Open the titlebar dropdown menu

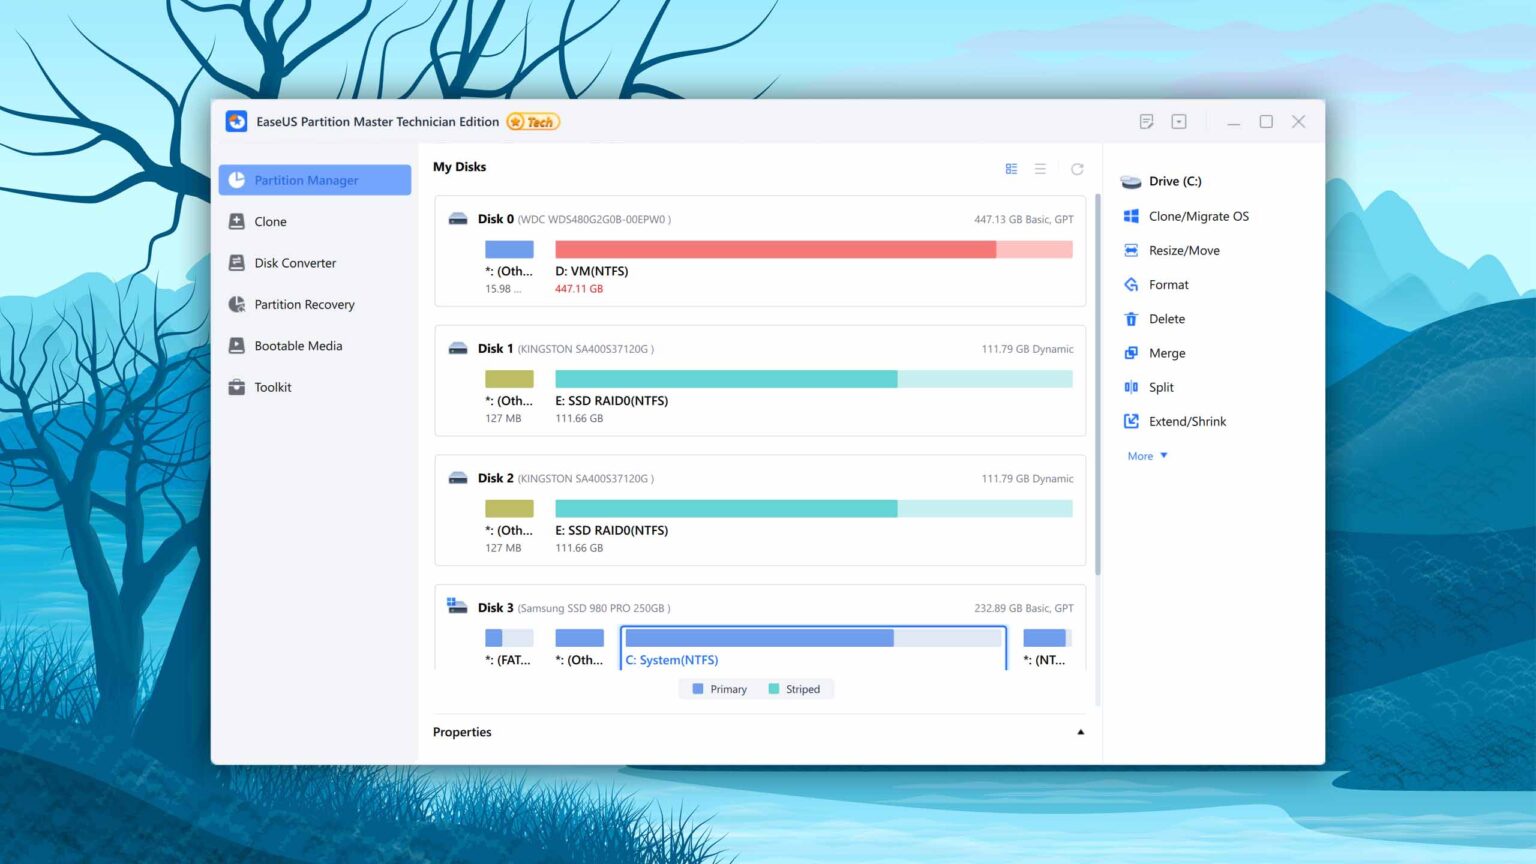(x=1179, y=120)
